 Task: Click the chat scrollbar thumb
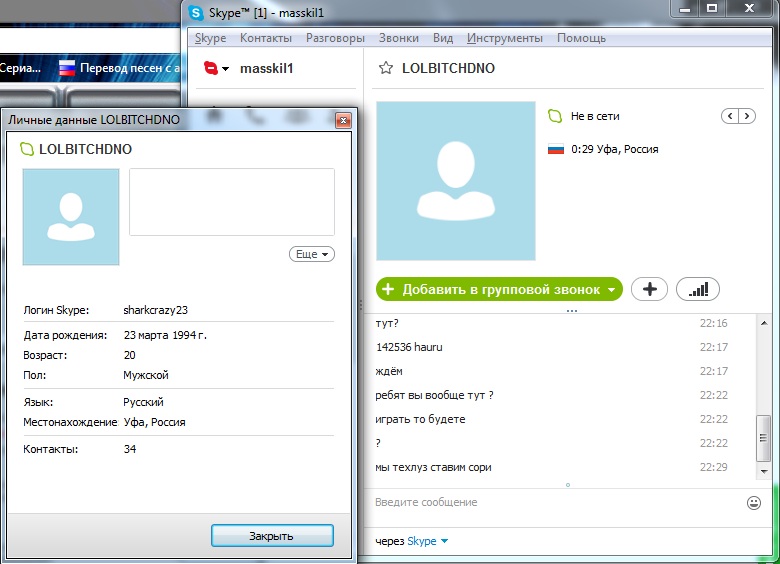764,438
